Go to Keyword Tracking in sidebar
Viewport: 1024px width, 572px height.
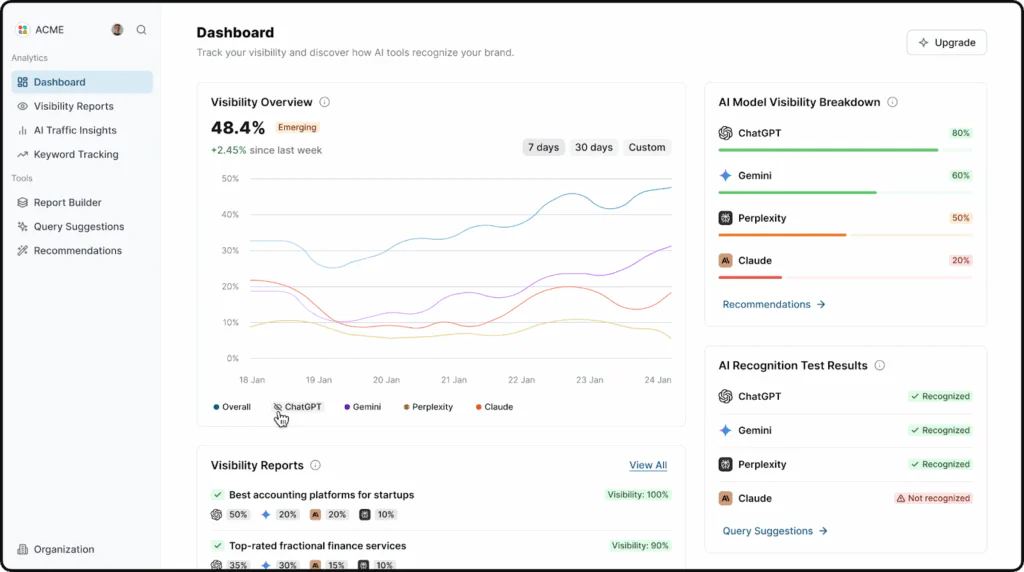(76, 154)
